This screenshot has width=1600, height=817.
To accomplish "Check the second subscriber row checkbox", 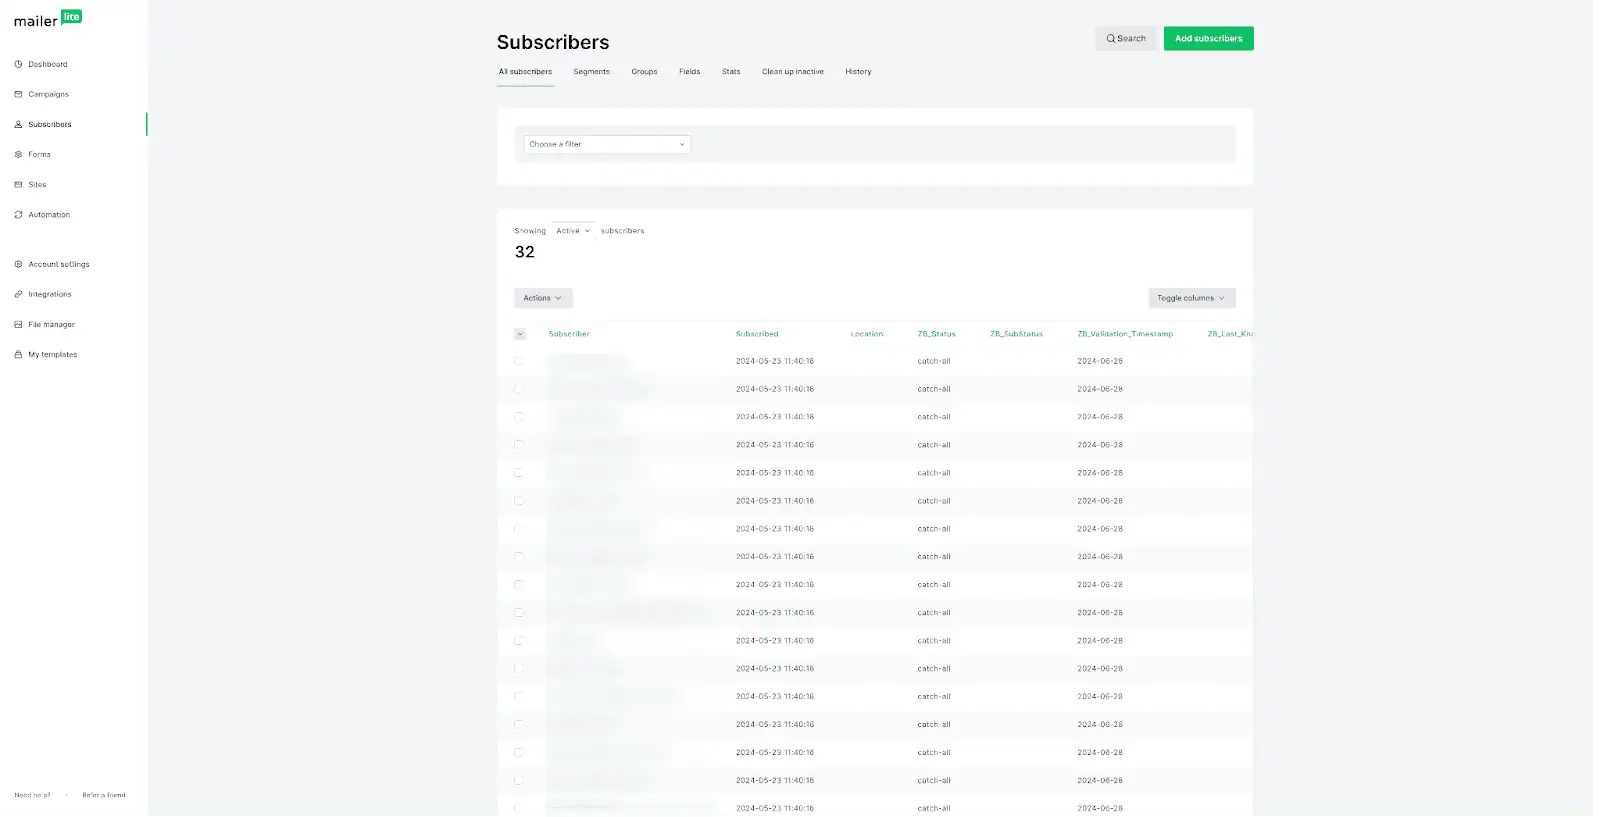I will pyautogui.click(x=519, y=389).
